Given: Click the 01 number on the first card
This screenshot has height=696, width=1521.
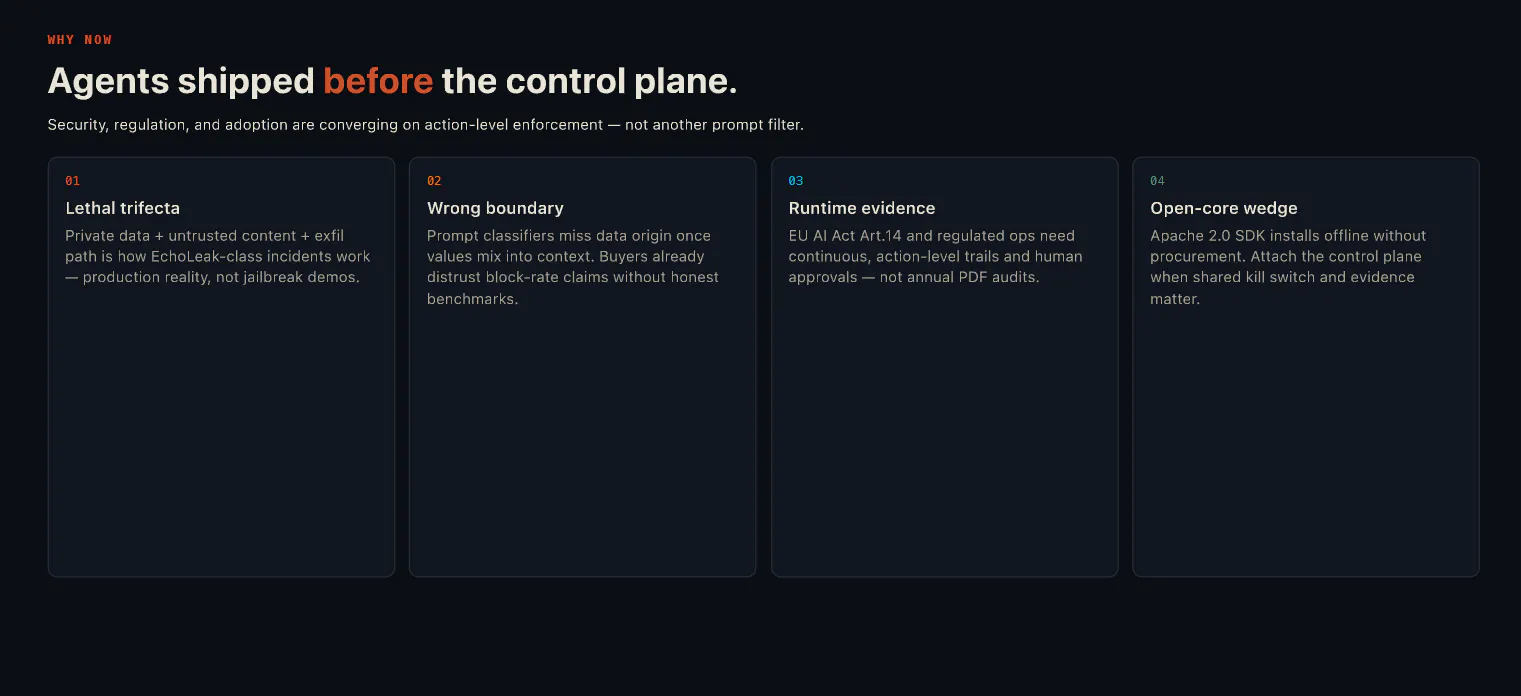Looking at the screenshot, I should pyautogui.click(x=72, y=181).
